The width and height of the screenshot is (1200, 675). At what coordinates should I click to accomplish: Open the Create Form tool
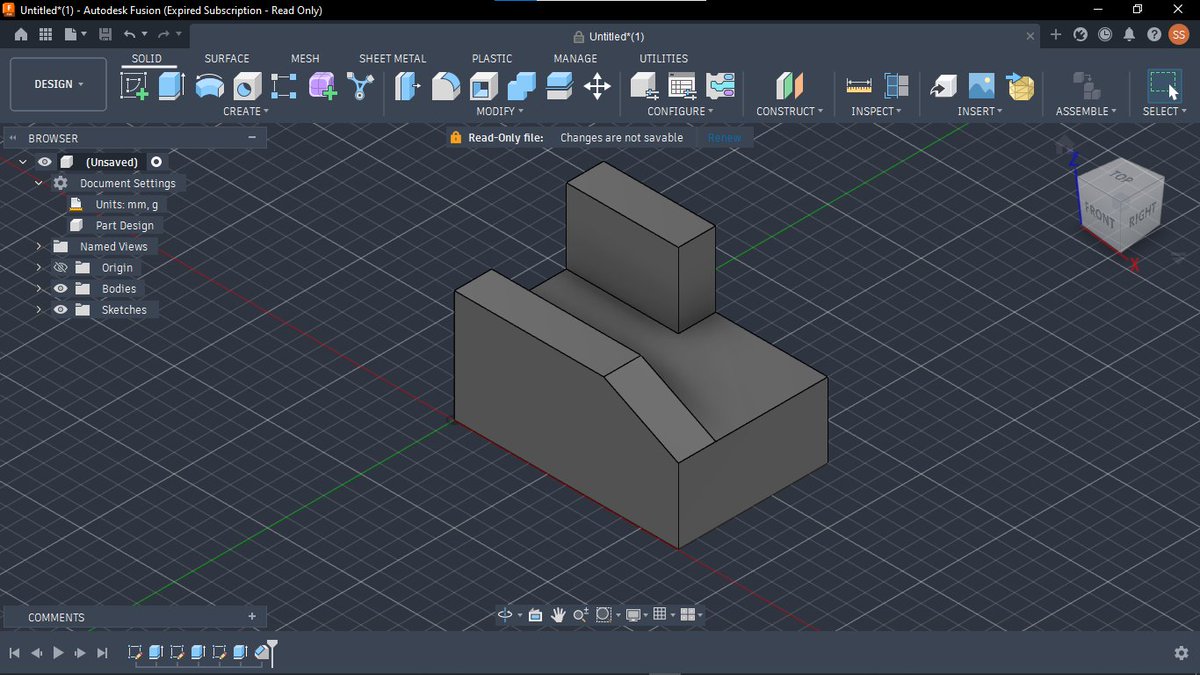(x=322, y=86)
